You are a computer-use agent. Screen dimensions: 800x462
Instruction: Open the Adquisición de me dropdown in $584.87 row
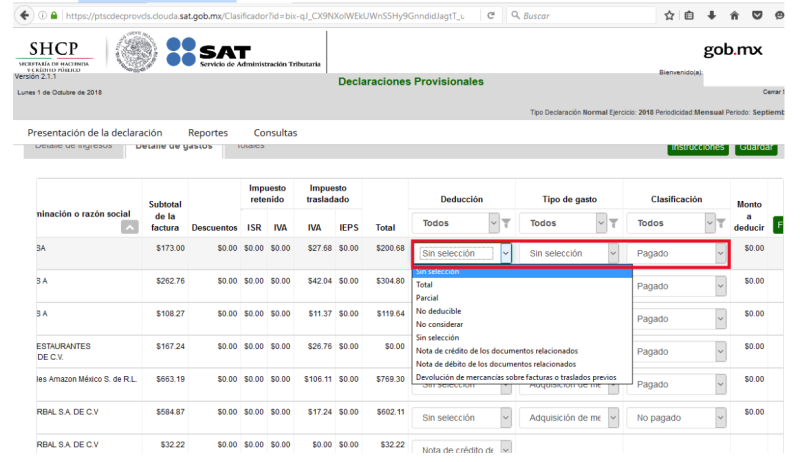(x=569, y=418)
